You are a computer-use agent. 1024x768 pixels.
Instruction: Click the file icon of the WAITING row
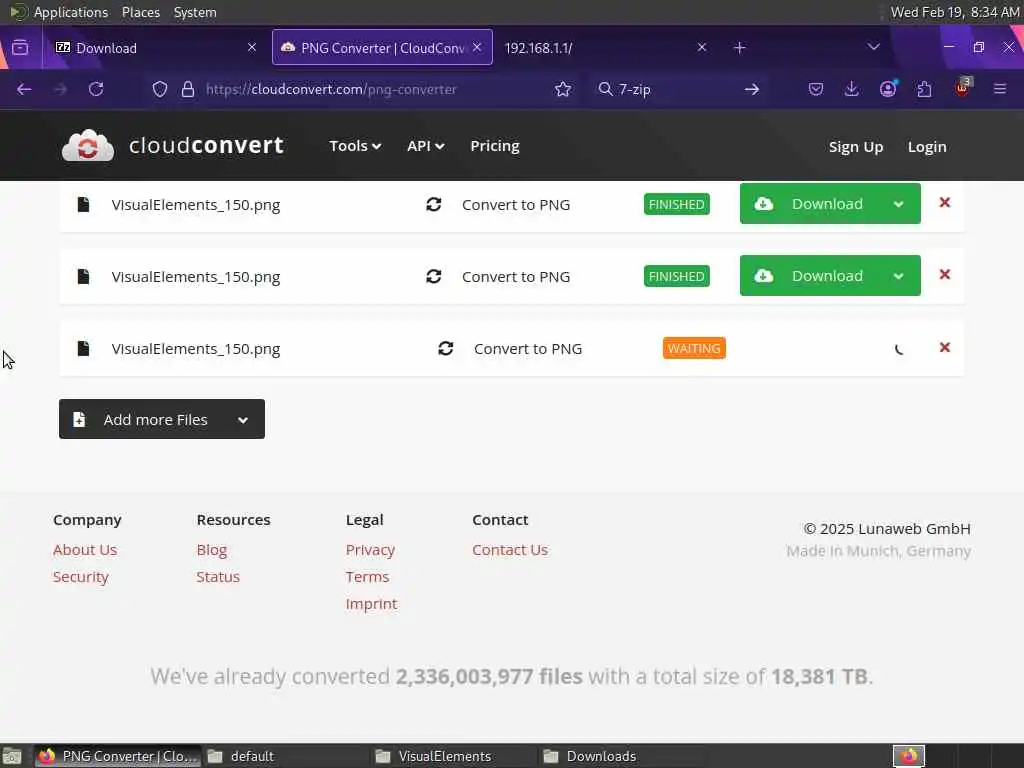coord(83,349)
